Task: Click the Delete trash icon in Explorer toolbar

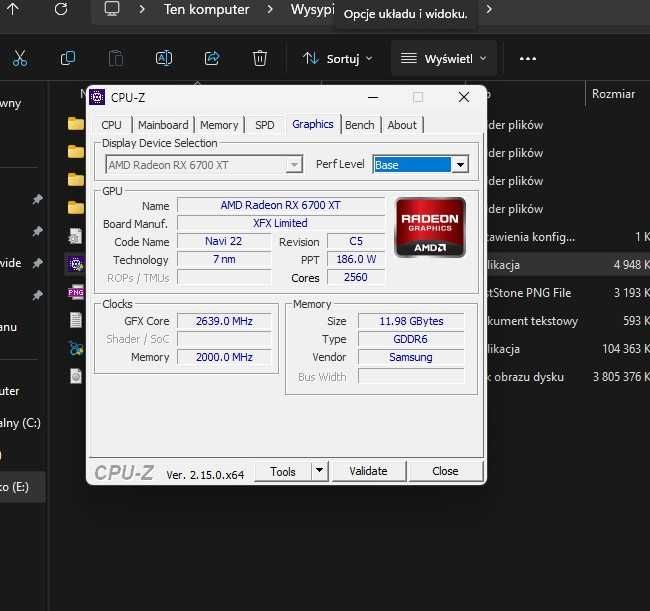Action: [260, 58]
